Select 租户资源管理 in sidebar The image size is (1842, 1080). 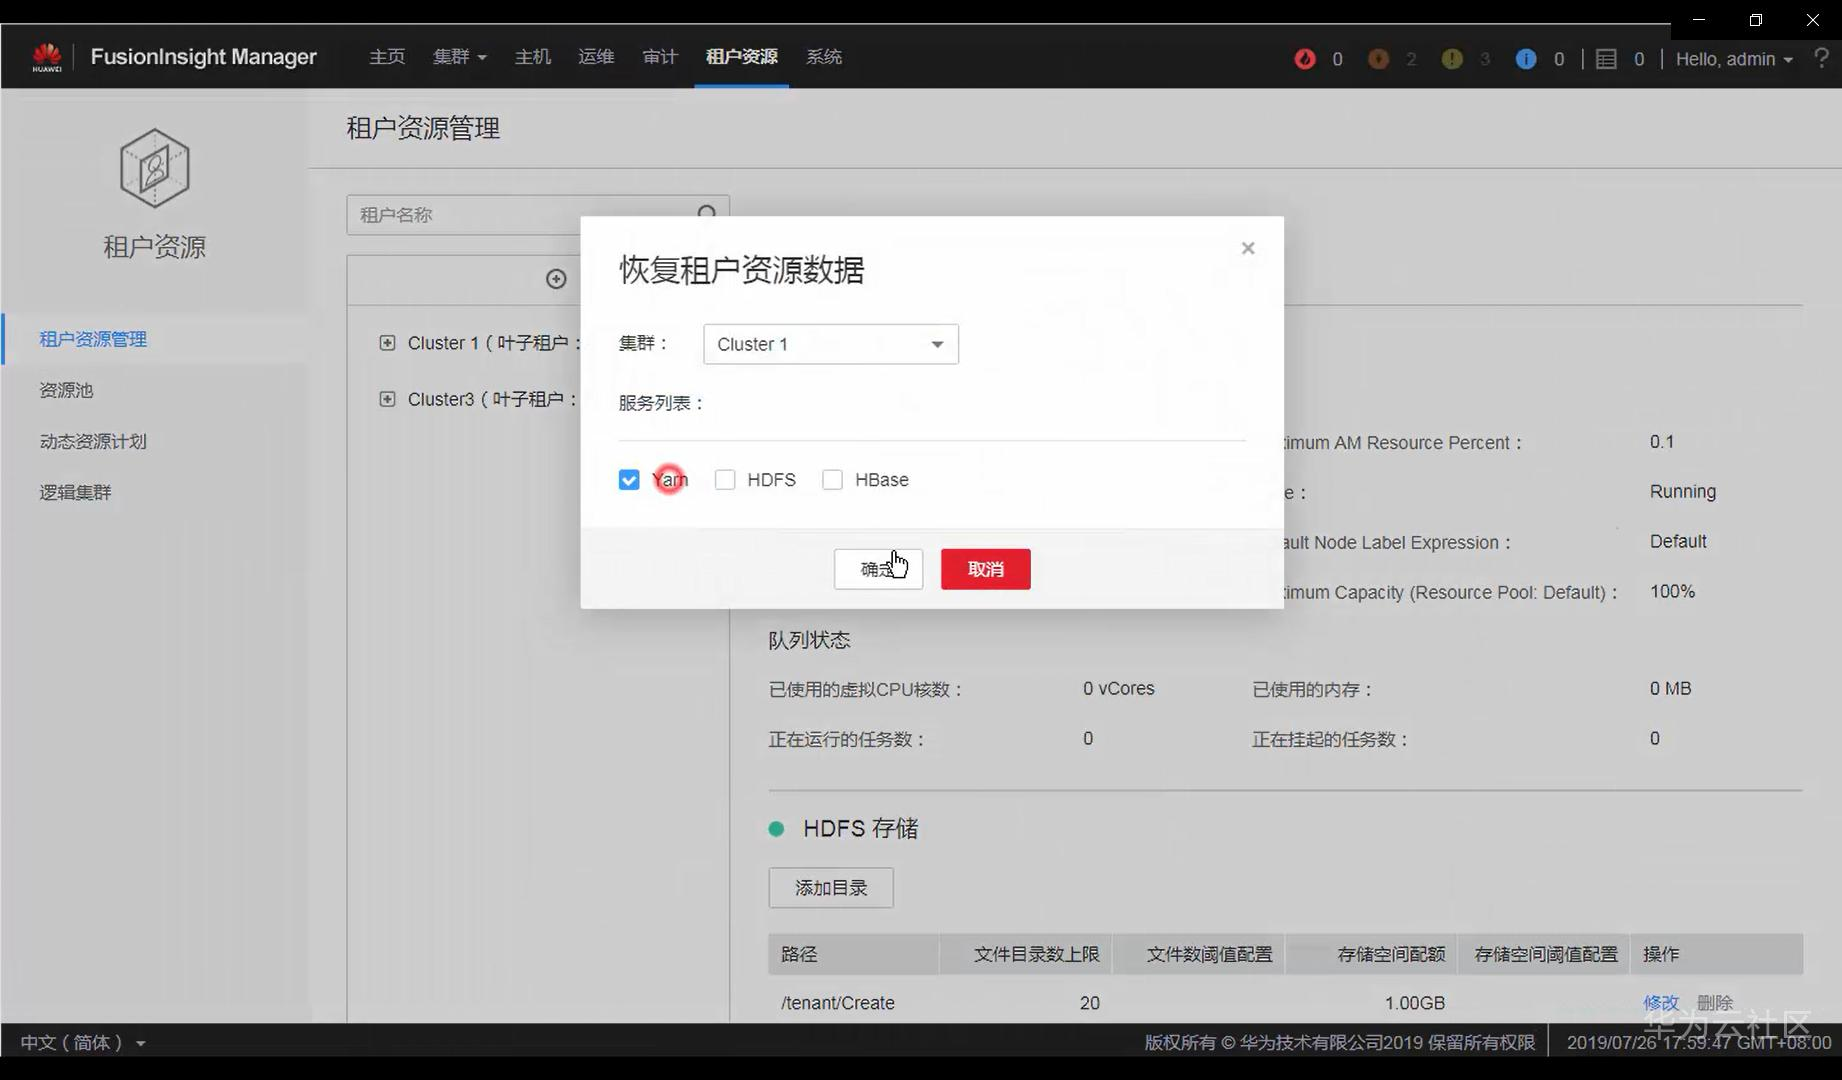click(93, 339)
